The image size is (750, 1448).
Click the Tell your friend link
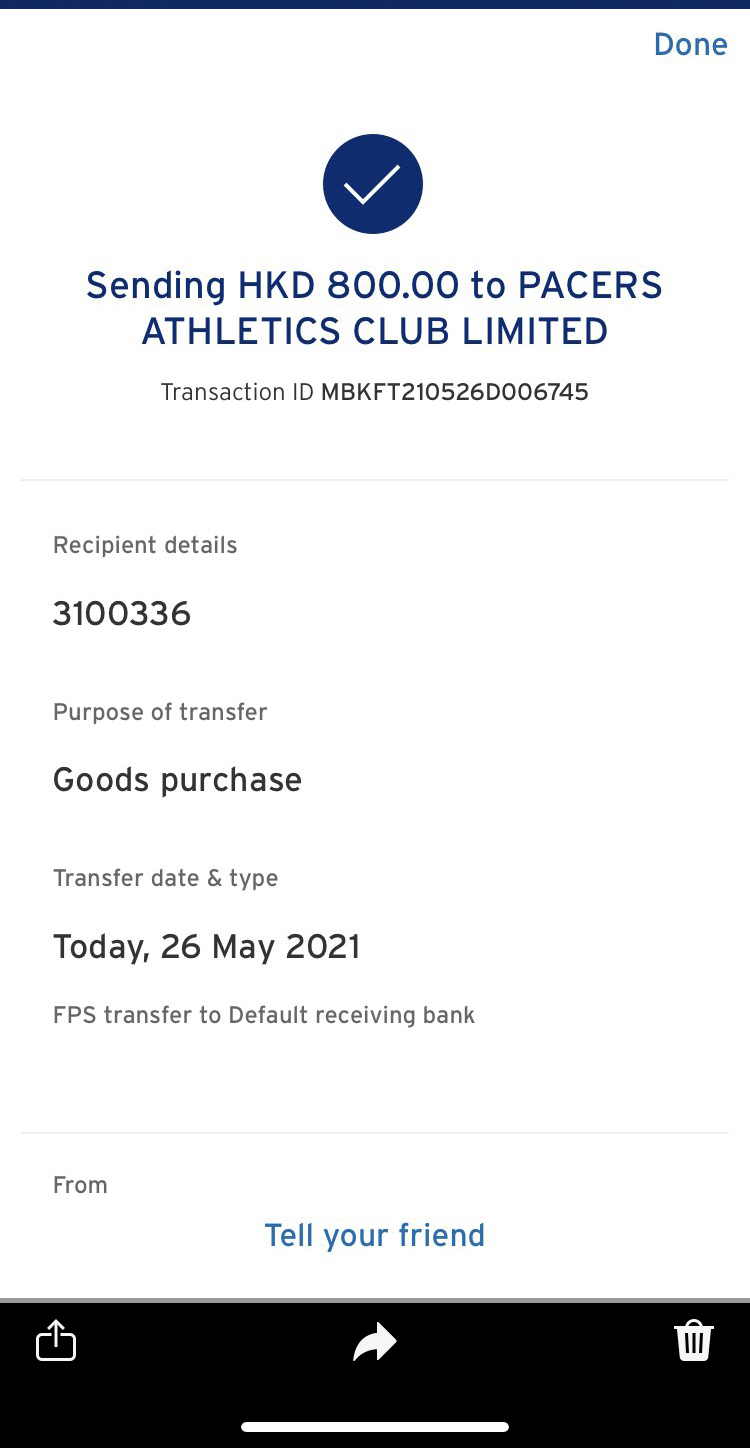click(374, 1235)
